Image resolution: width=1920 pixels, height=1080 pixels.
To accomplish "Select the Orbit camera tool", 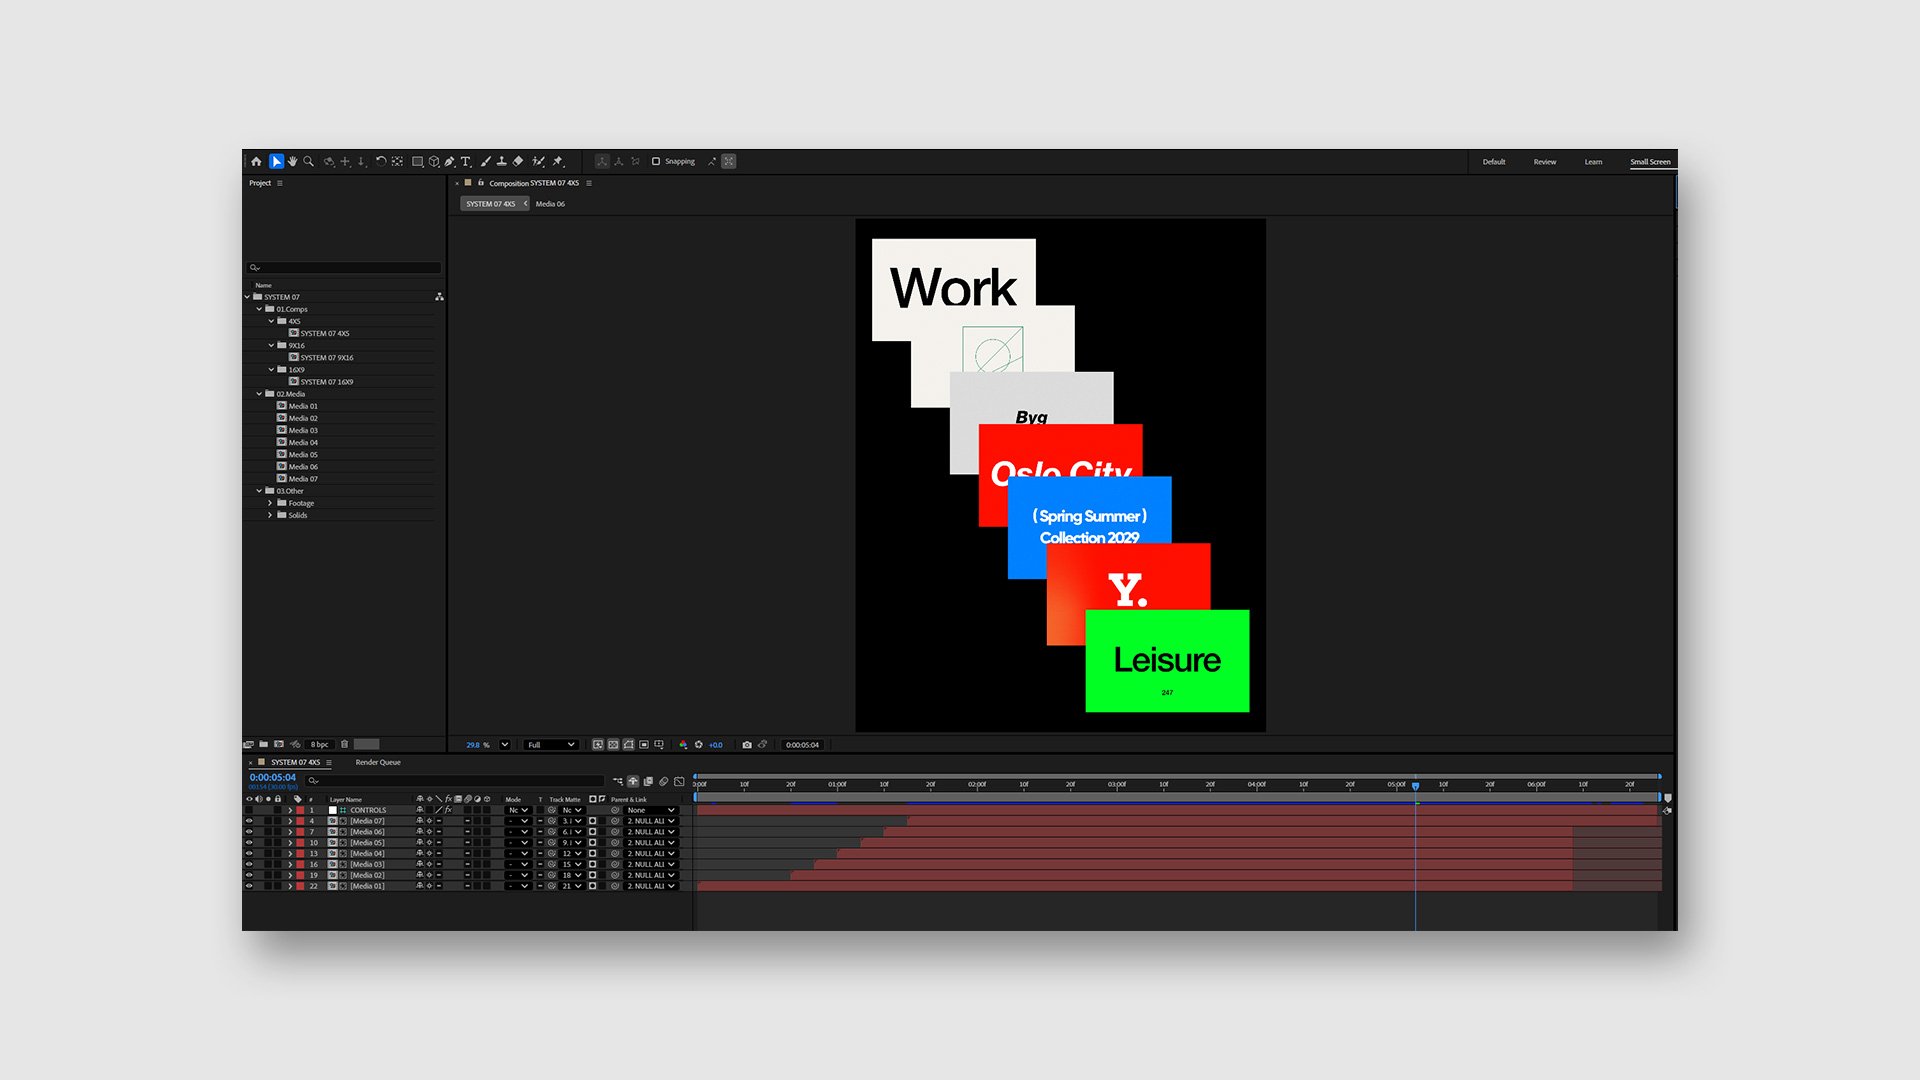I will pyautogui.click(x=328, y=161).
